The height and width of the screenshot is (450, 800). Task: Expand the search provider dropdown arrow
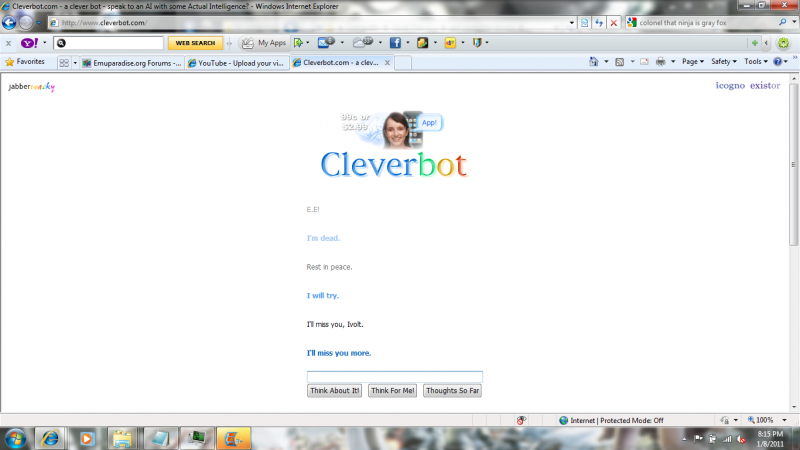coord(794,22)
